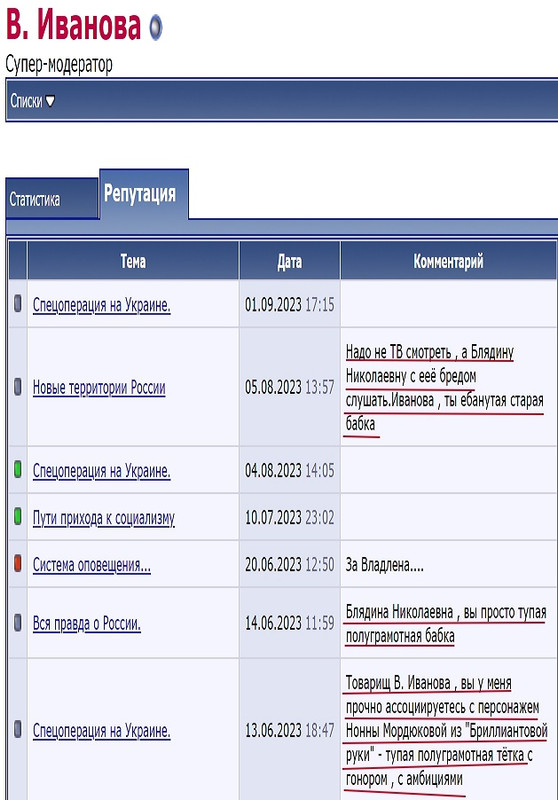The width and height of the screenshot is (558, 800).
Task: Click the Дата column header
Action: click(290, 261)
